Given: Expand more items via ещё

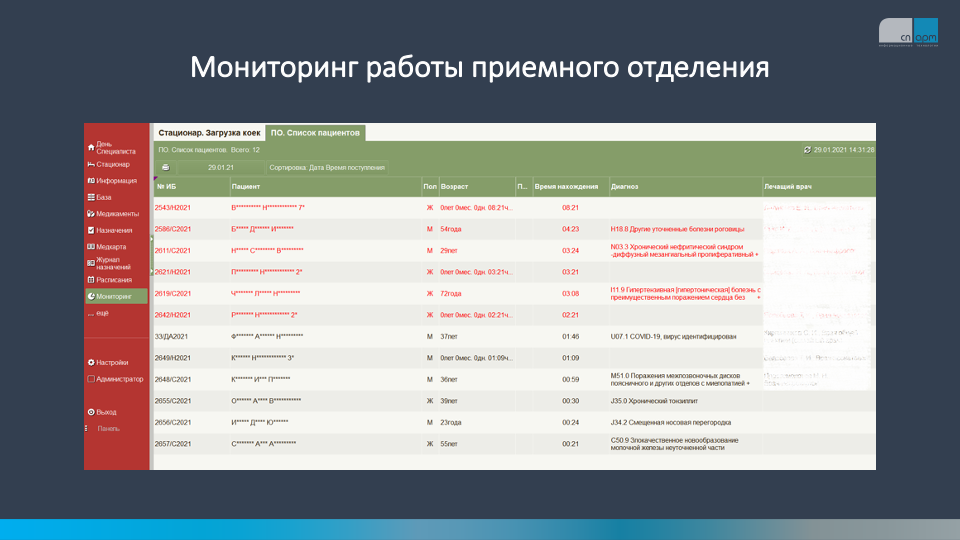Looking at the screenshot, I should click(x=99, y=313).
